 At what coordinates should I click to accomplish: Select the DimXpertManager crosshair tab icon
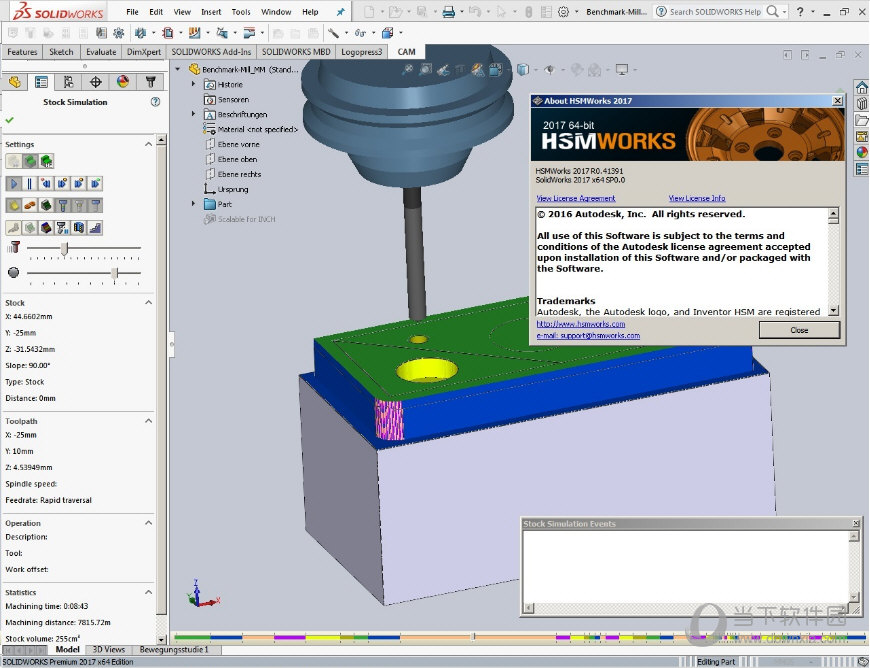tap(96, 82)
